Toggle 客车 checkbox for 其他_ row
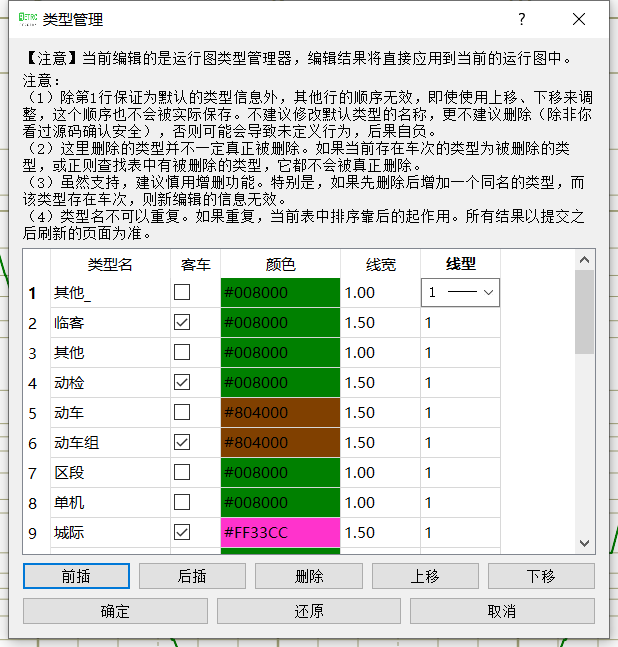The height and width of the screenshot is (647, 618). [182, 293]
